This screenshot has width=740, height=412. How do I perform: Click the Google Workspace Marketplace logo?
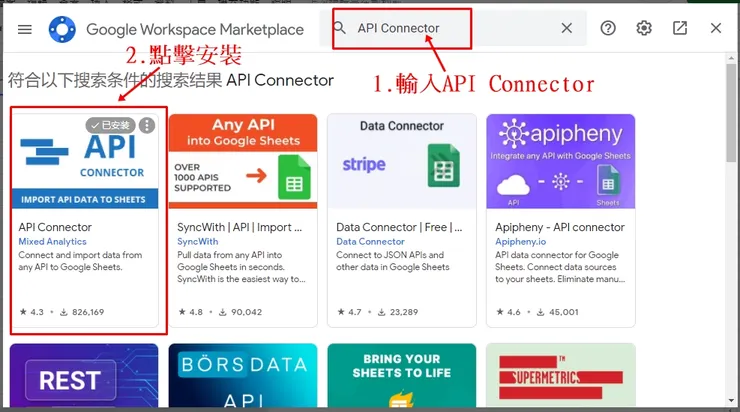point(62,29)
